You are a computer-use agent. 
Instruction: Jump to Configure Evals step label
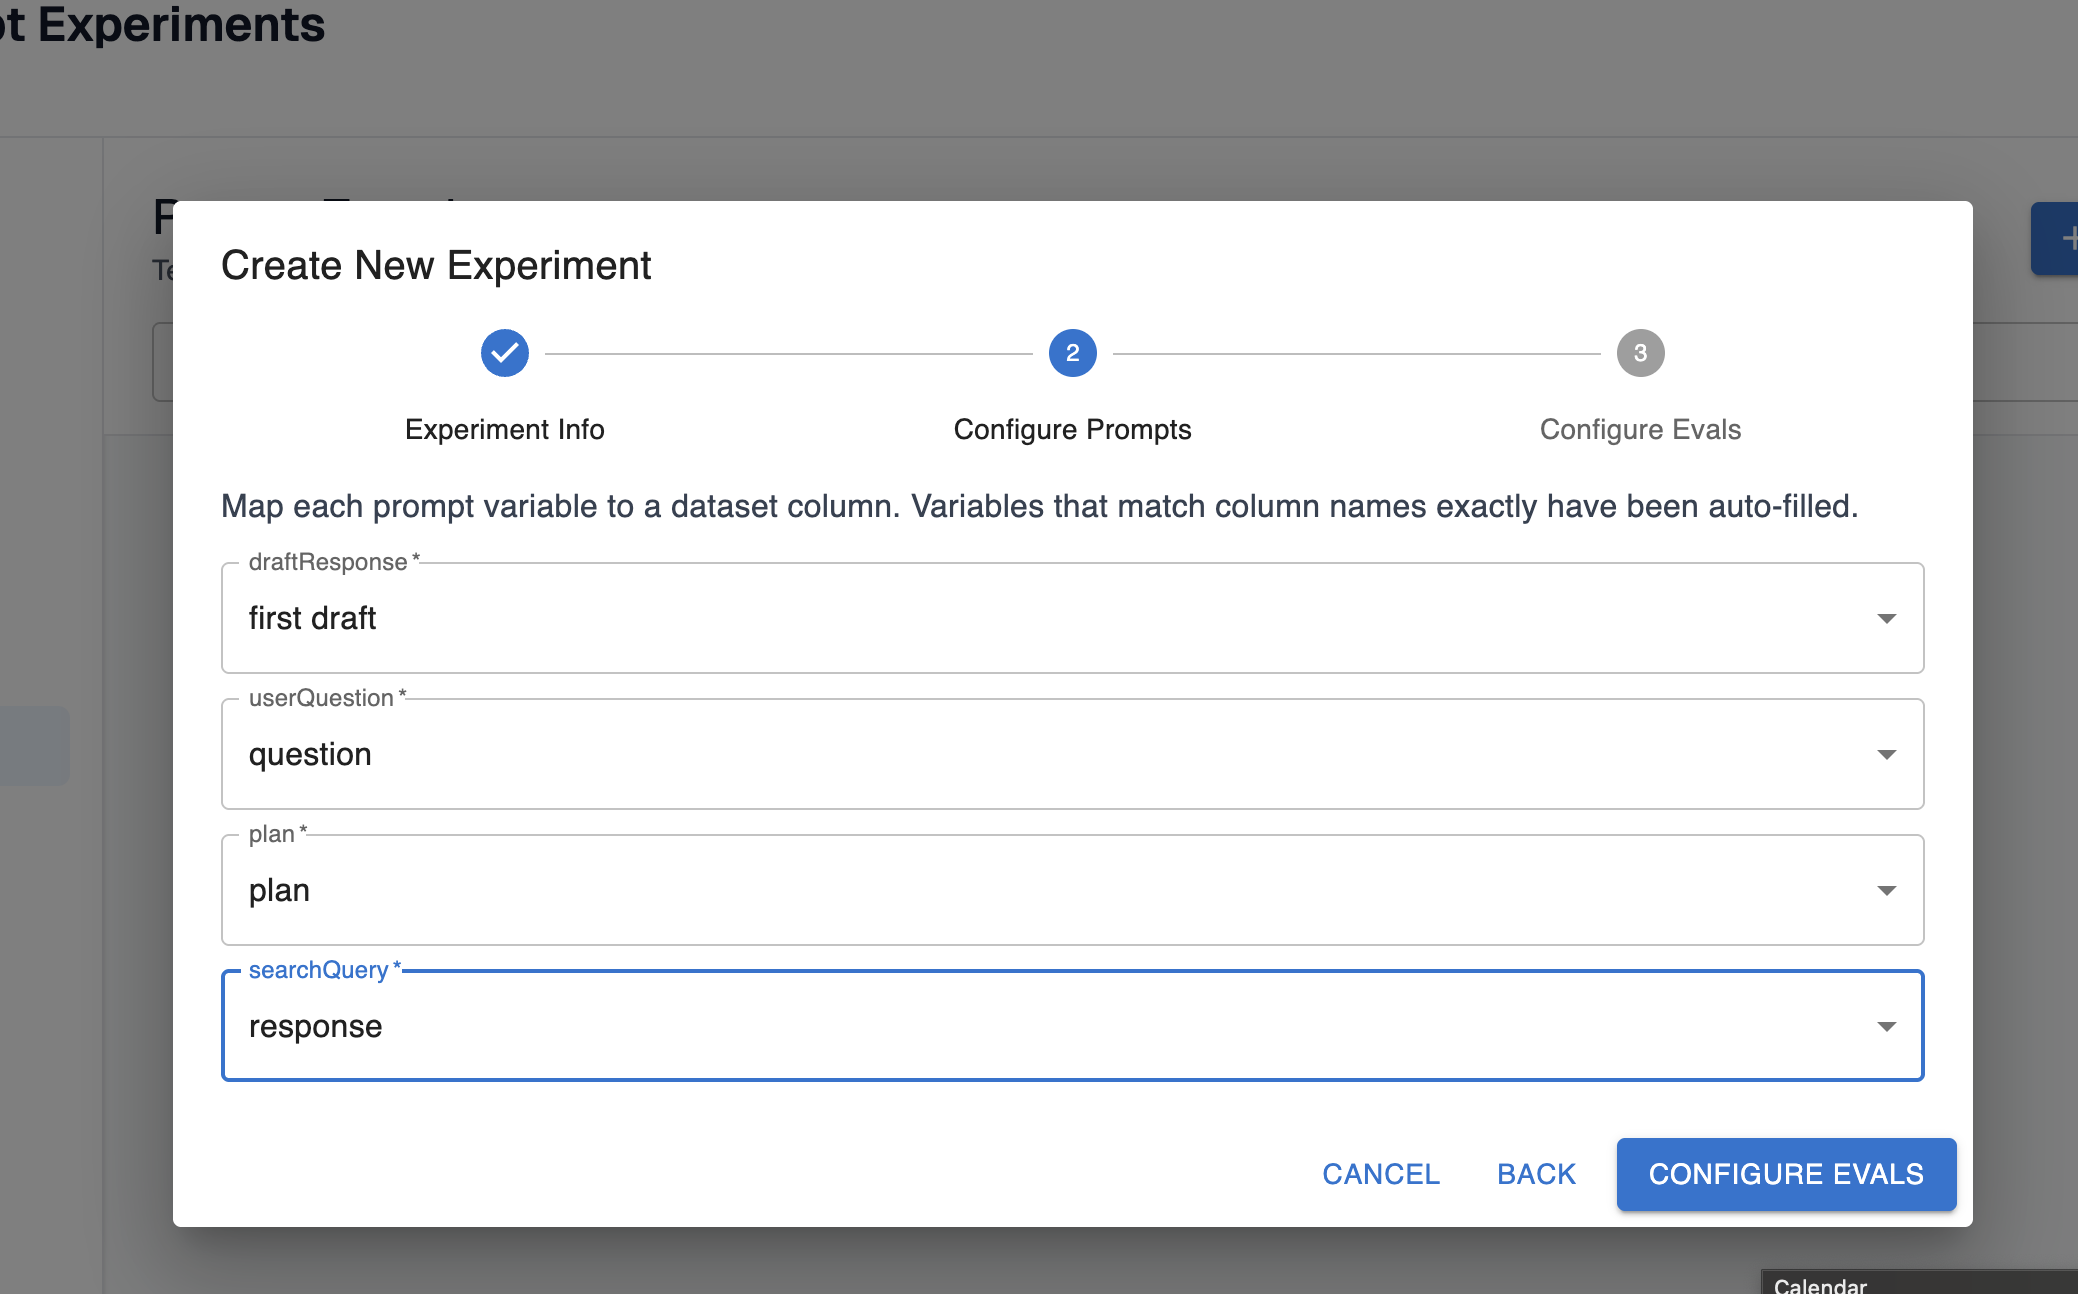1640,430
